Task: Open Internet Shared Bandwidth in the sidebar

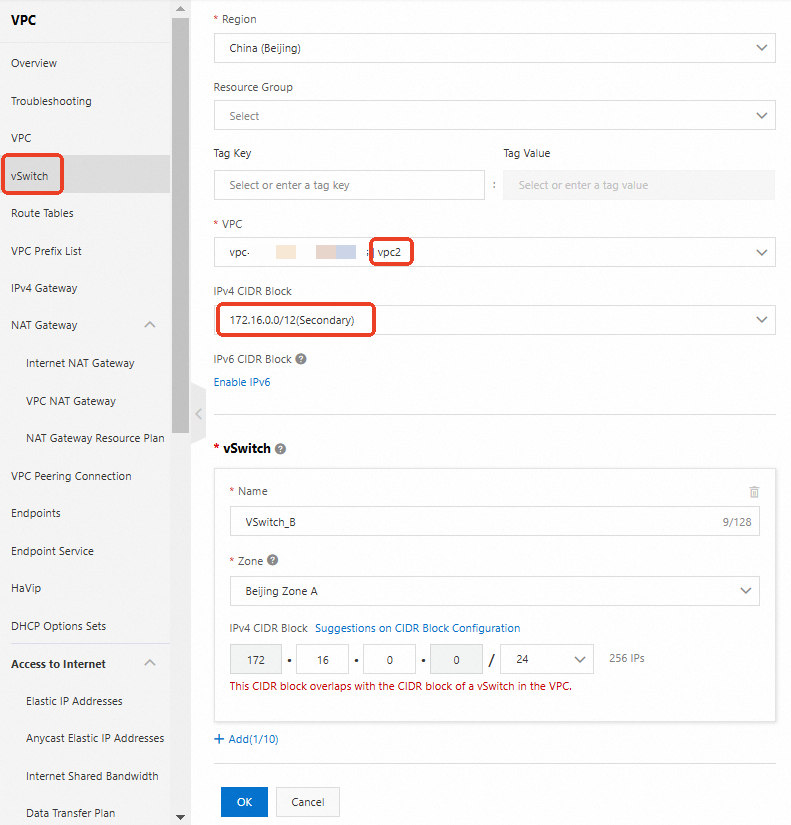Action: tap(92, 776)
